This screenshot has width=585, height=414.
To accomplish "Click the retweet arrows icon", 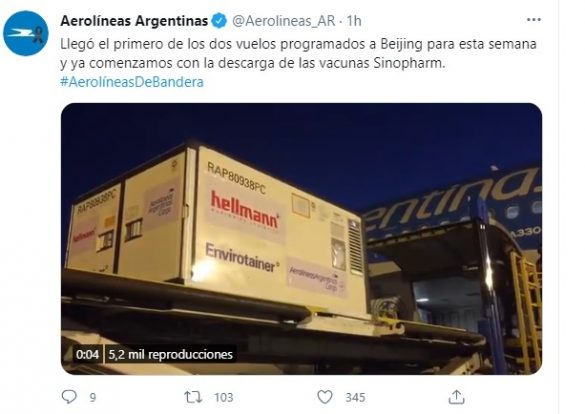I will click(193, 397).
